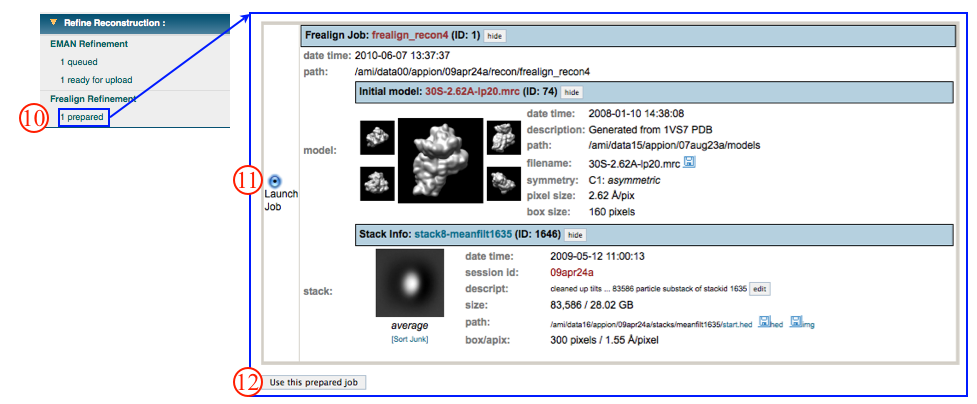977x404 pixels.
Task: Open EMAN Refinement menu entry
Action: pos(89,44)
